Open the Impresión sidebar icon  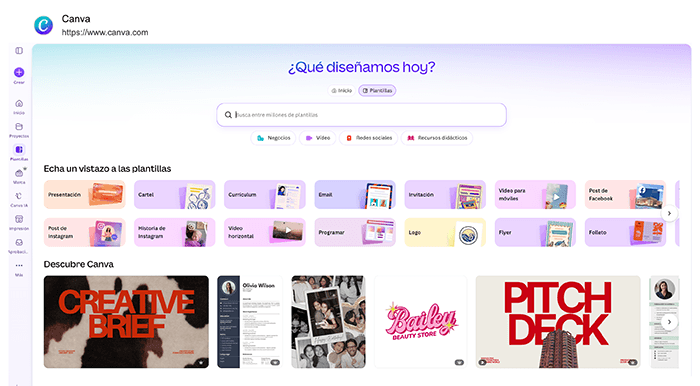(x=19, y=220)
